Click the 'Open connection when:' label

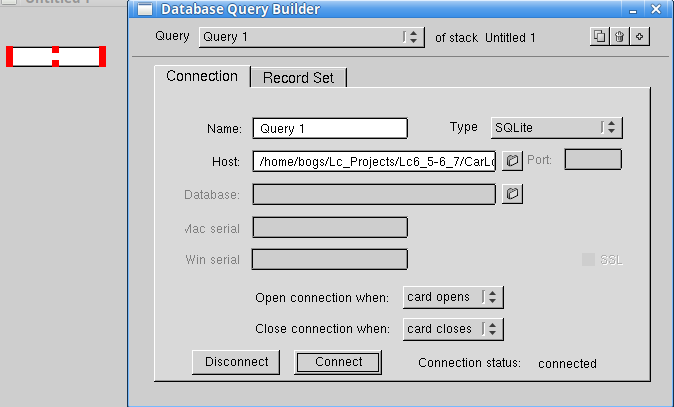point(322,298)
